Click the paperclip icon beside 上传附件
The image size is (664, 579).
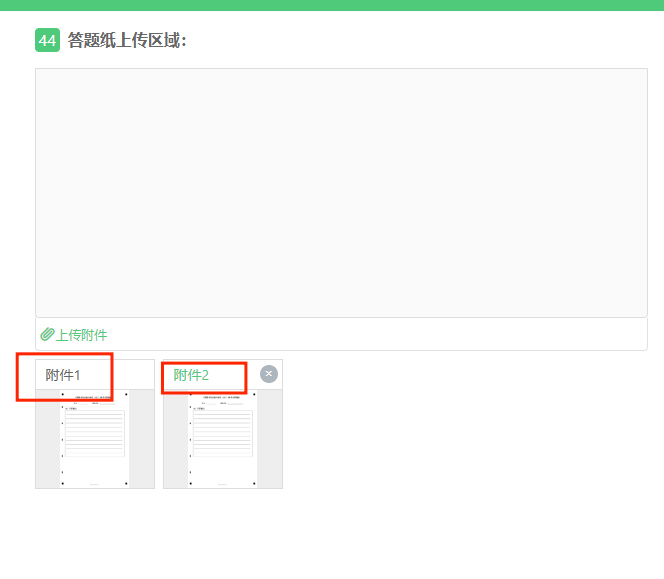[x=47, y=334]
